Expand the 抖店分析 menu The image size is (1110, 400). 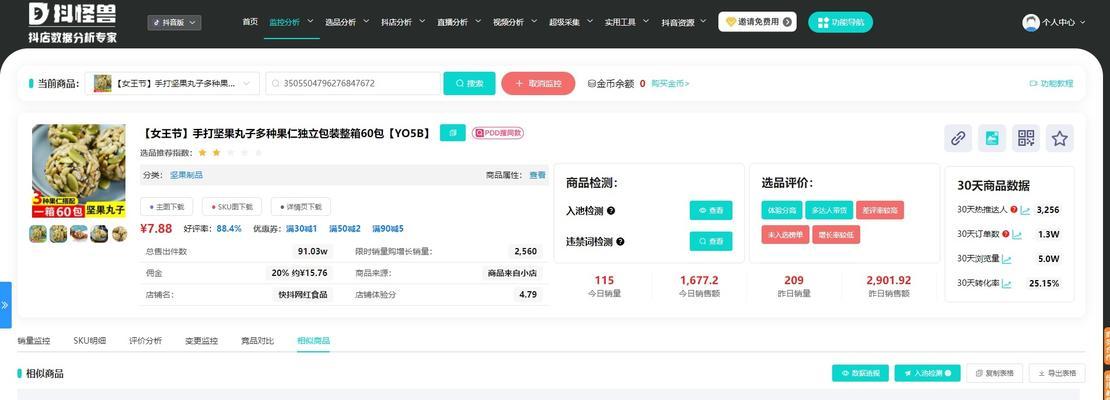(x=404, y=22)
